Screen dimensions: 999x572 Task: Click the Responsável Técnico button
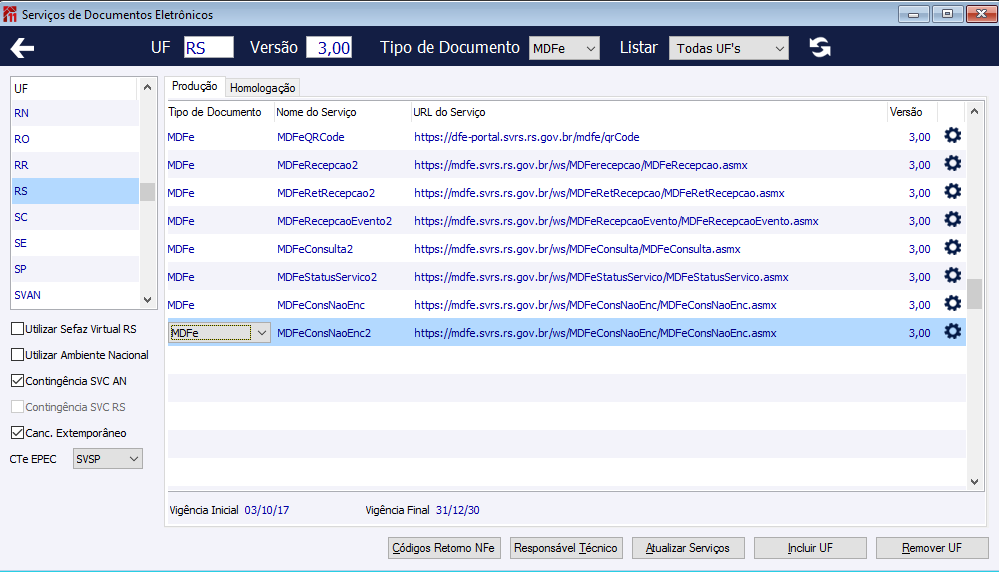click(x=566, y=548)
